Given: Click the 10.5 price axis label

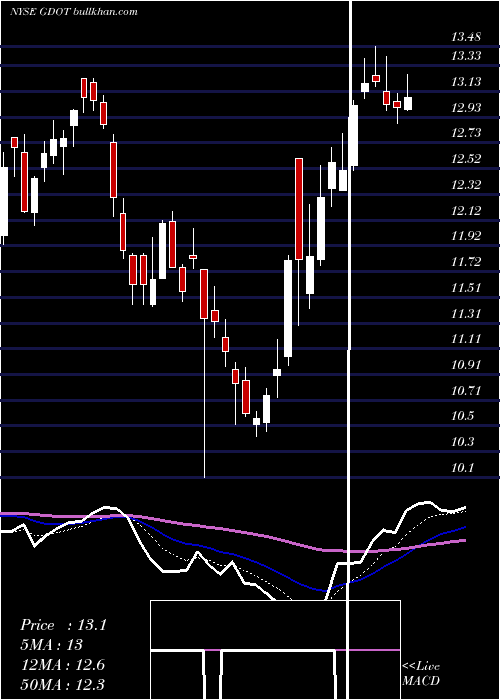Looking at the screenshot, I should point(462,417).
